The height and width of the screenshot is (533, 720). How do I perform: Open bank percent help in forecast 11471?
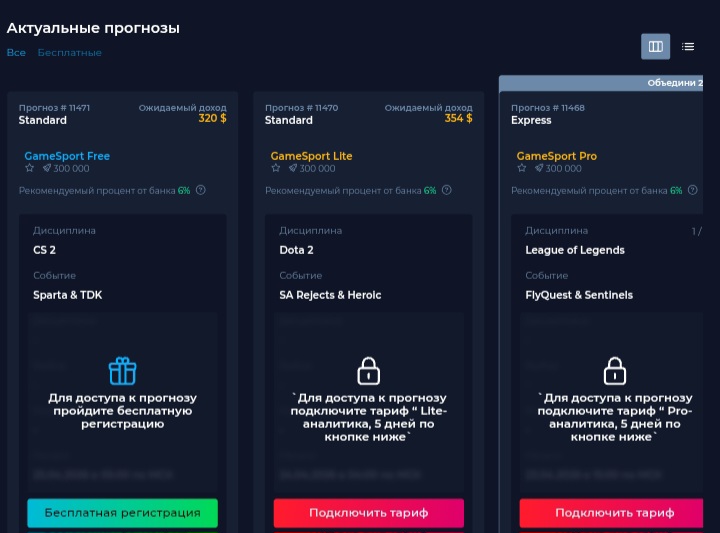click(201, 190)
